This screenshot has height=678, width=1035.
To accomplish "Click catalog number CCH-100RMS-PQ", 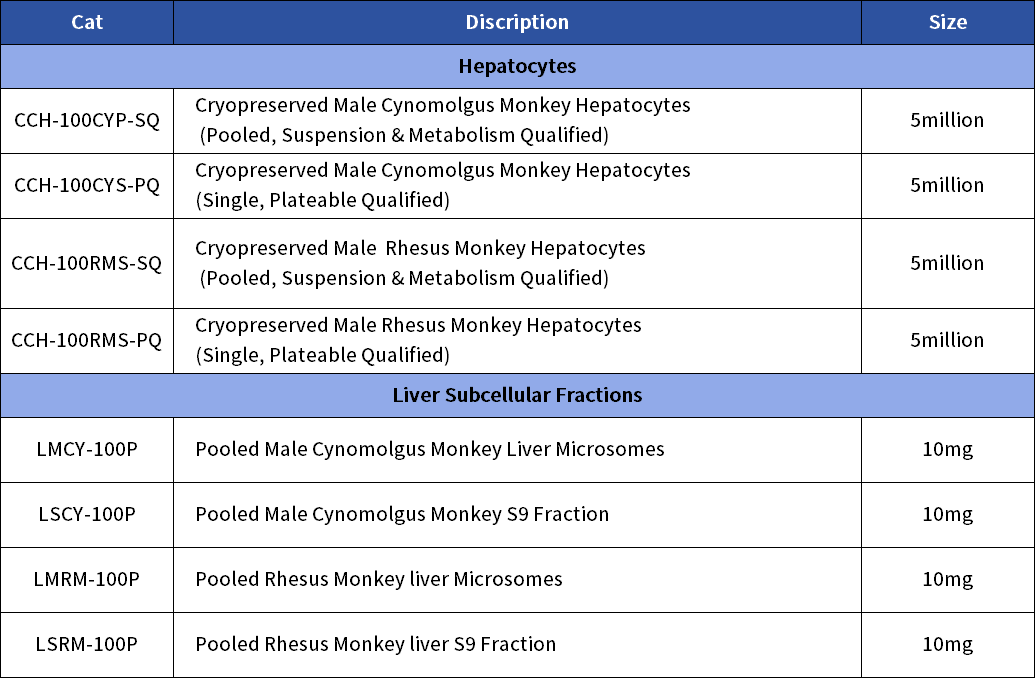I will coord(87,341).
